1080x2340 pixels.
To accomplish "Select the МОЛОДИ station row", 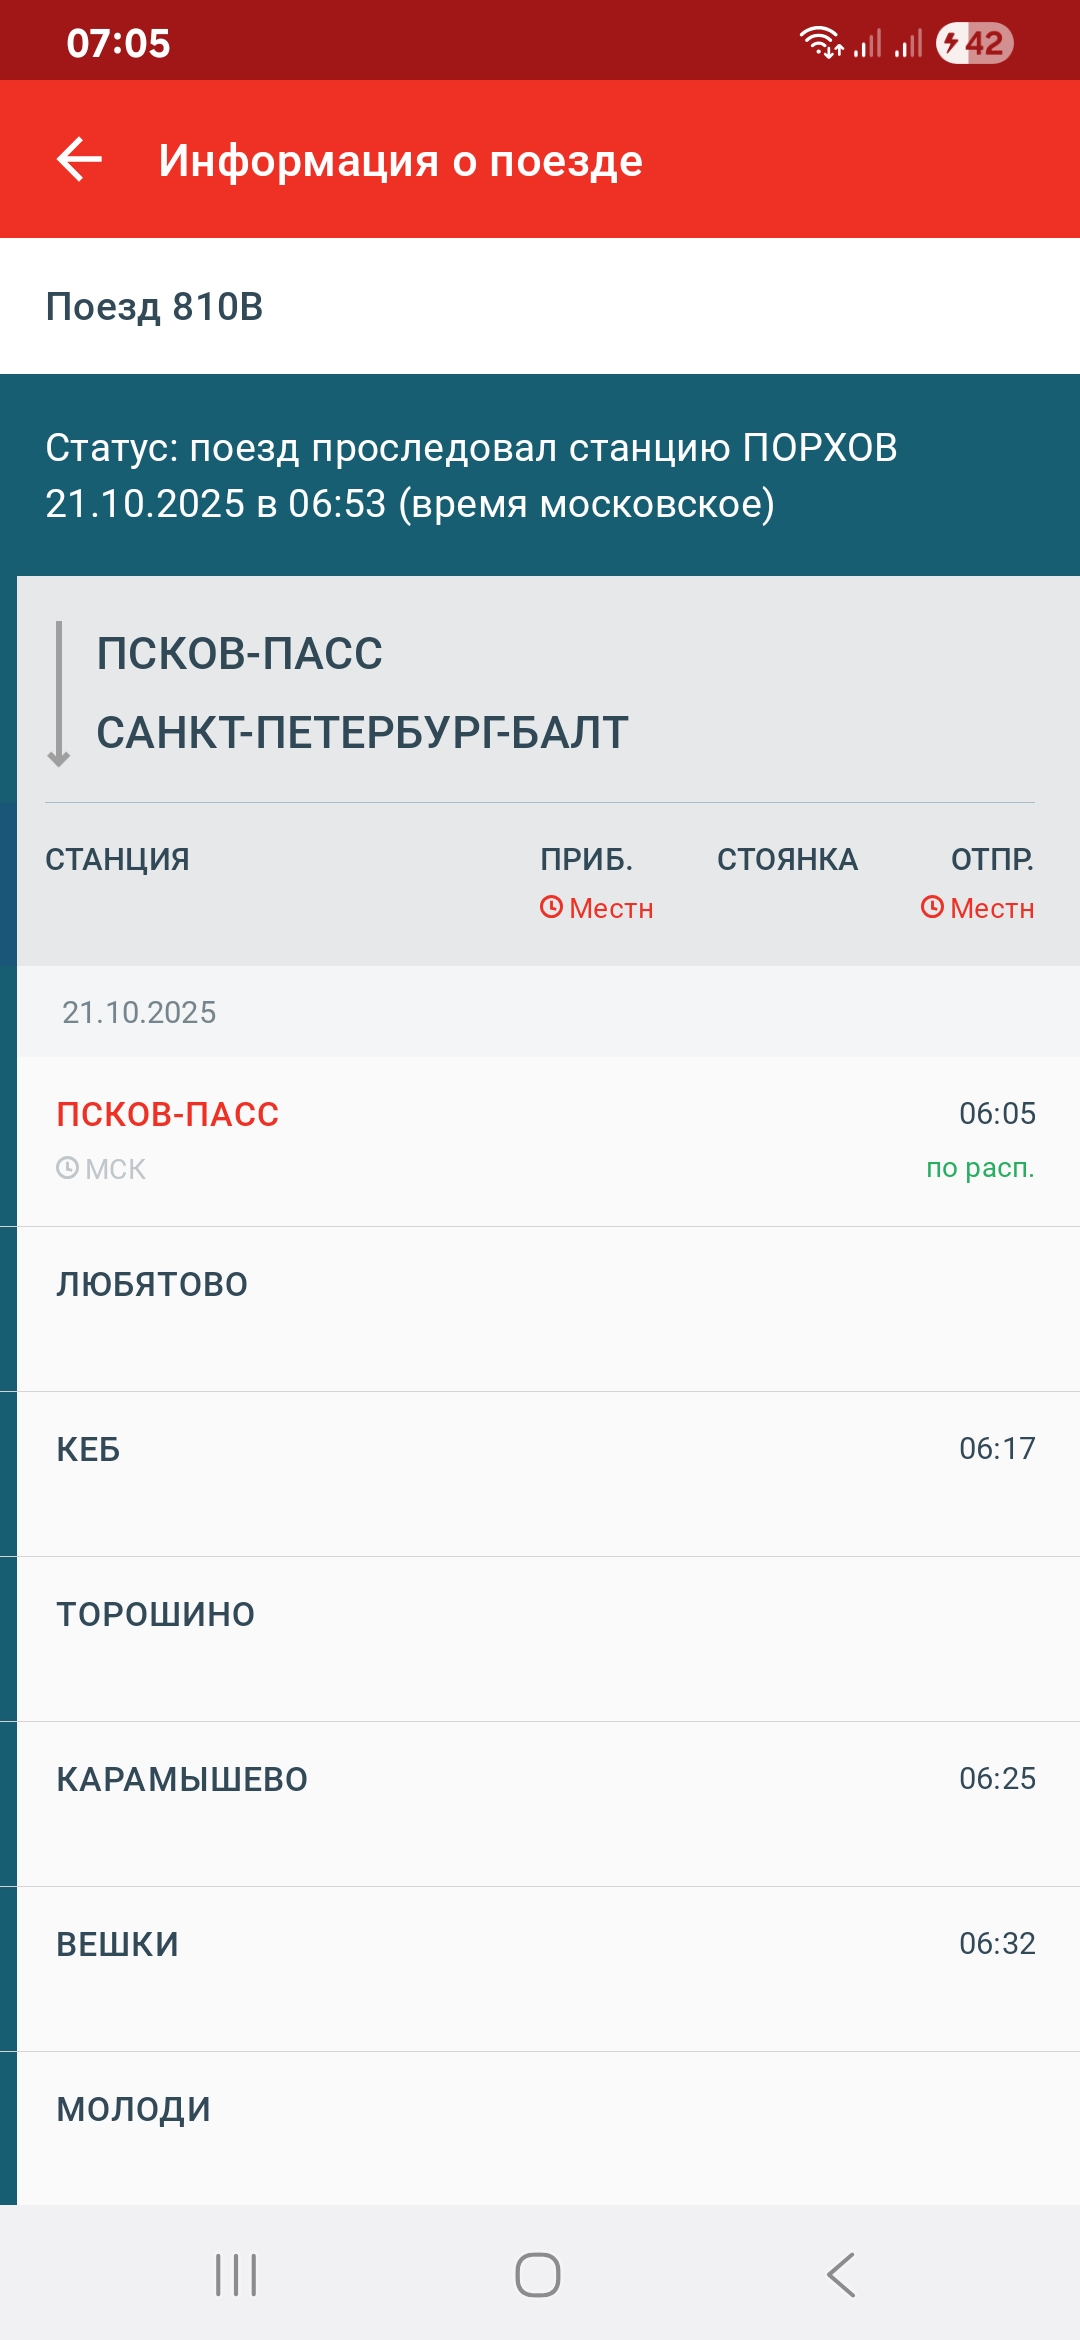I will coord(540,2127).
